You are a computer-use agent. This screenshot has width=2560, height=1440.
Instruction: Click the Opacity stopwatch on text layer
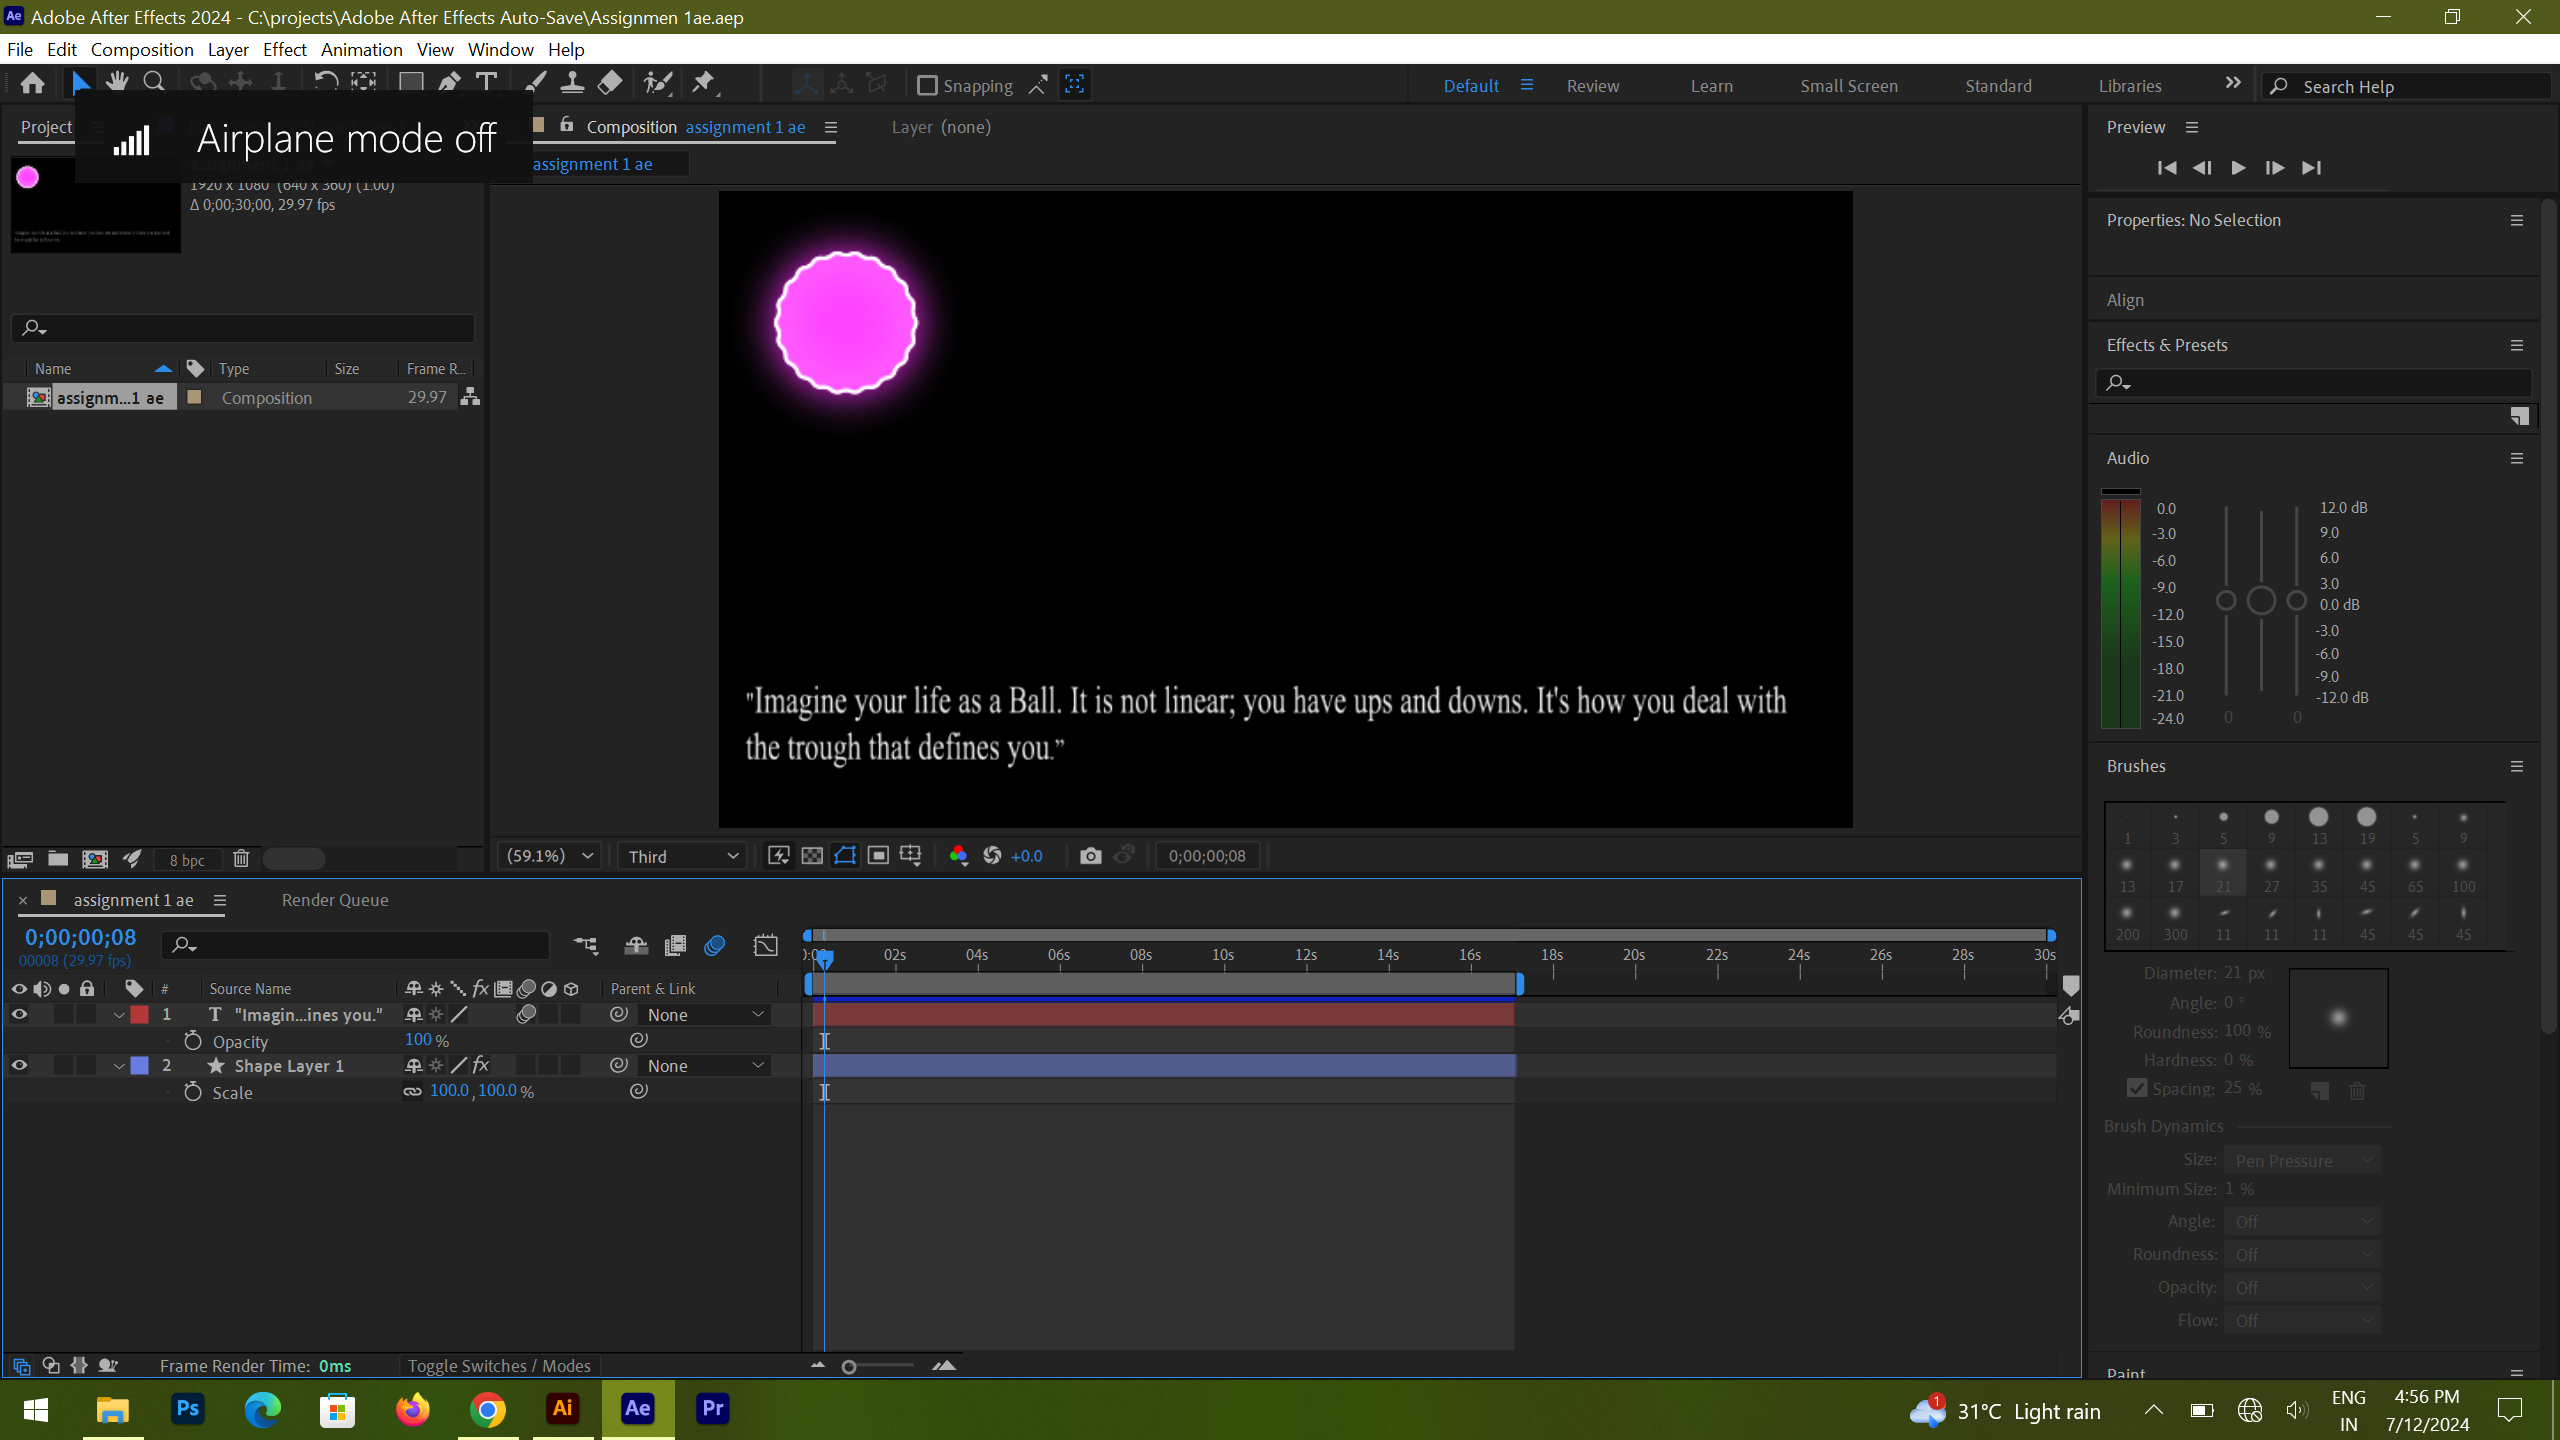tap(193, 1041)
